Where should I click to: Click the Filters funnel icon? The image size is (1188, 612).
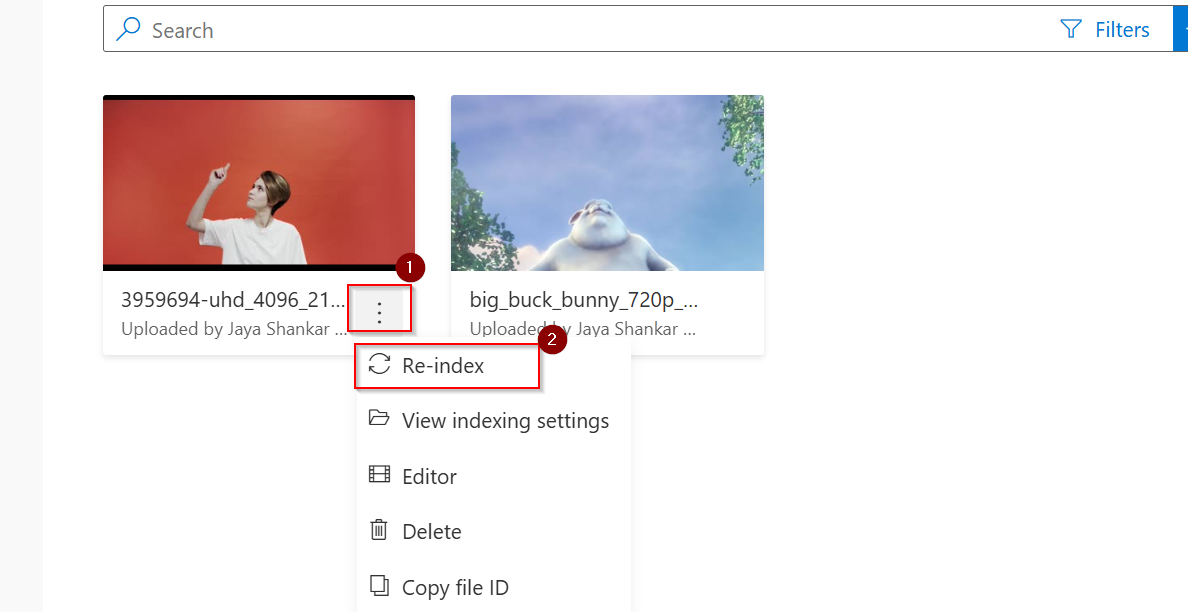[1070, 30]
